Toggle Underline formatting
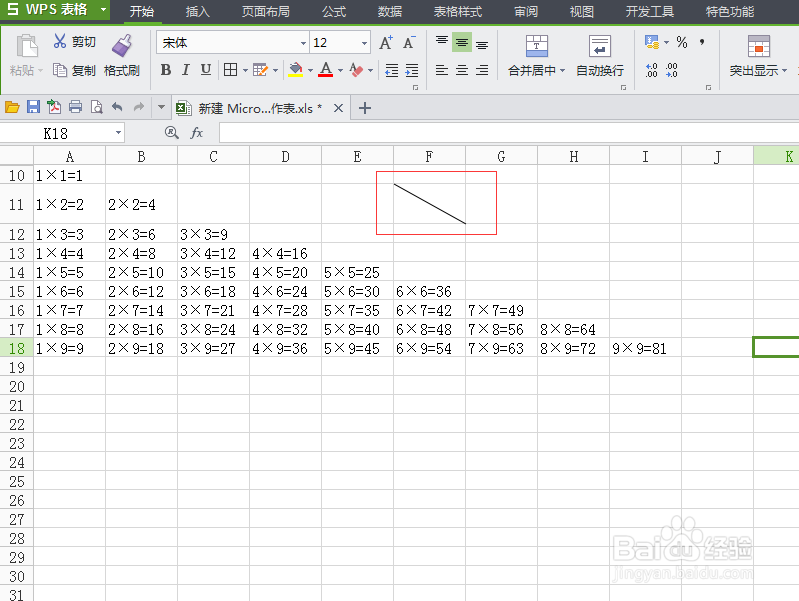The image size is (799, 601). pyautogui.click(x=205, y=70)
